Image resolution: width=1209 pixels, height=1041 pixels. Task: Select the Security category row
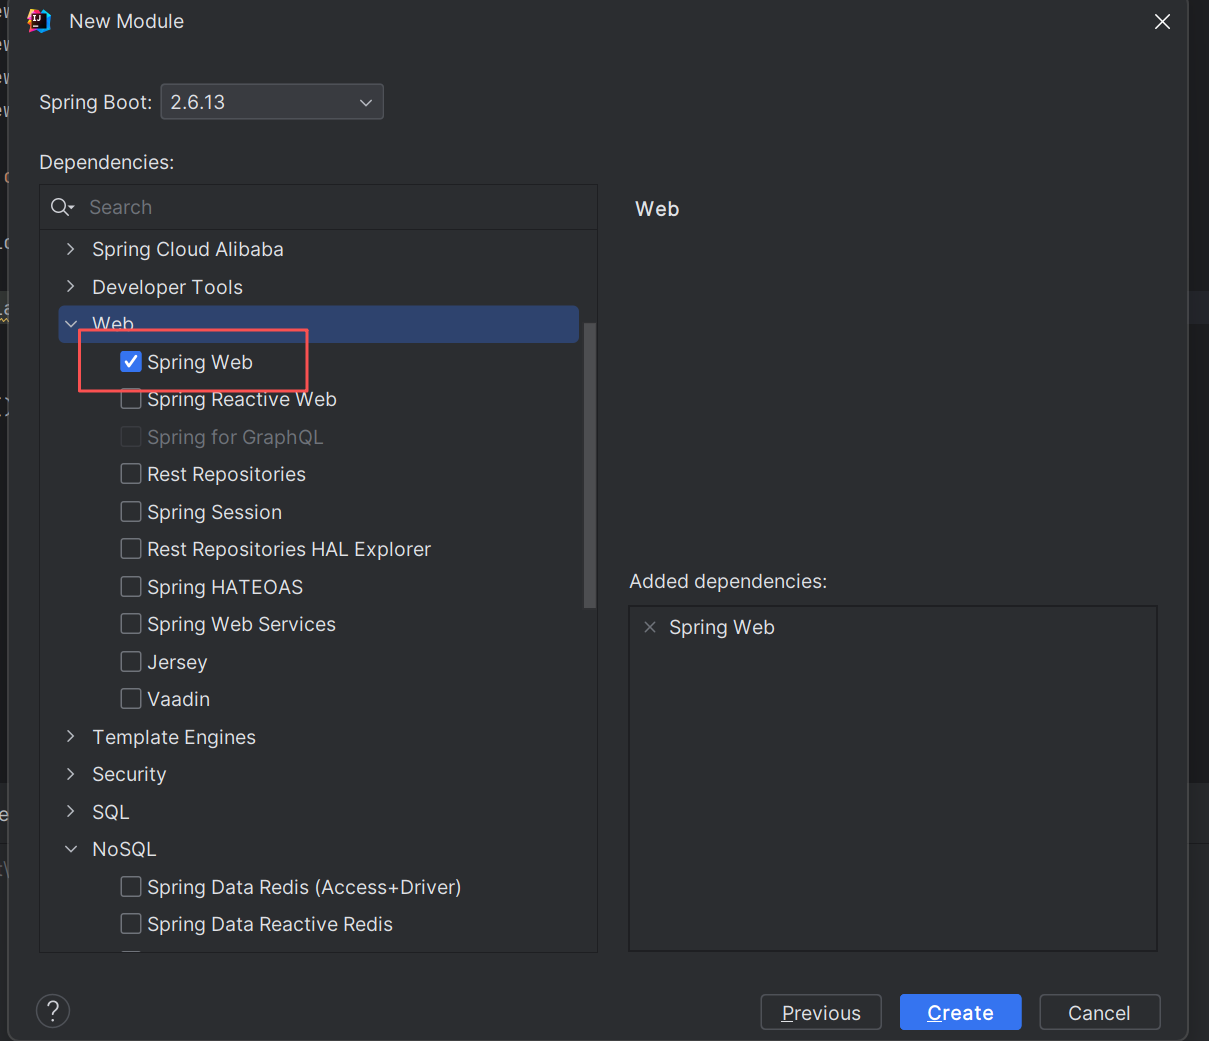pos(319,774)
